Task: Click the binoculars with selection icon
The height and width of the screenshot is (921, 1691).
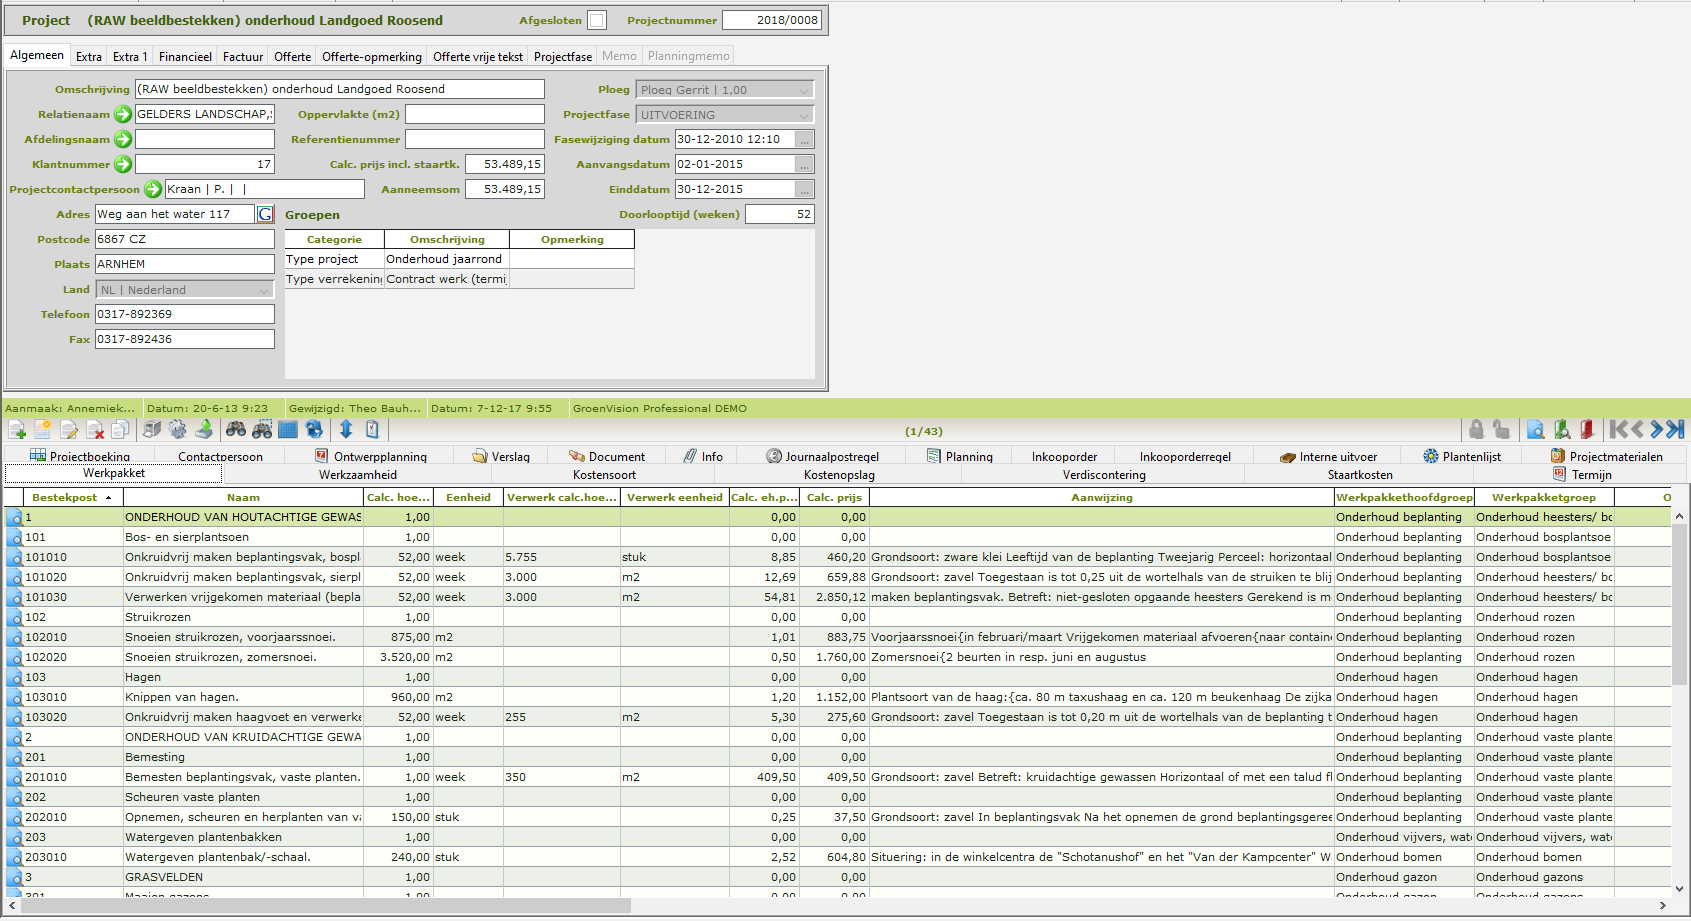Action: click(262, 430)
